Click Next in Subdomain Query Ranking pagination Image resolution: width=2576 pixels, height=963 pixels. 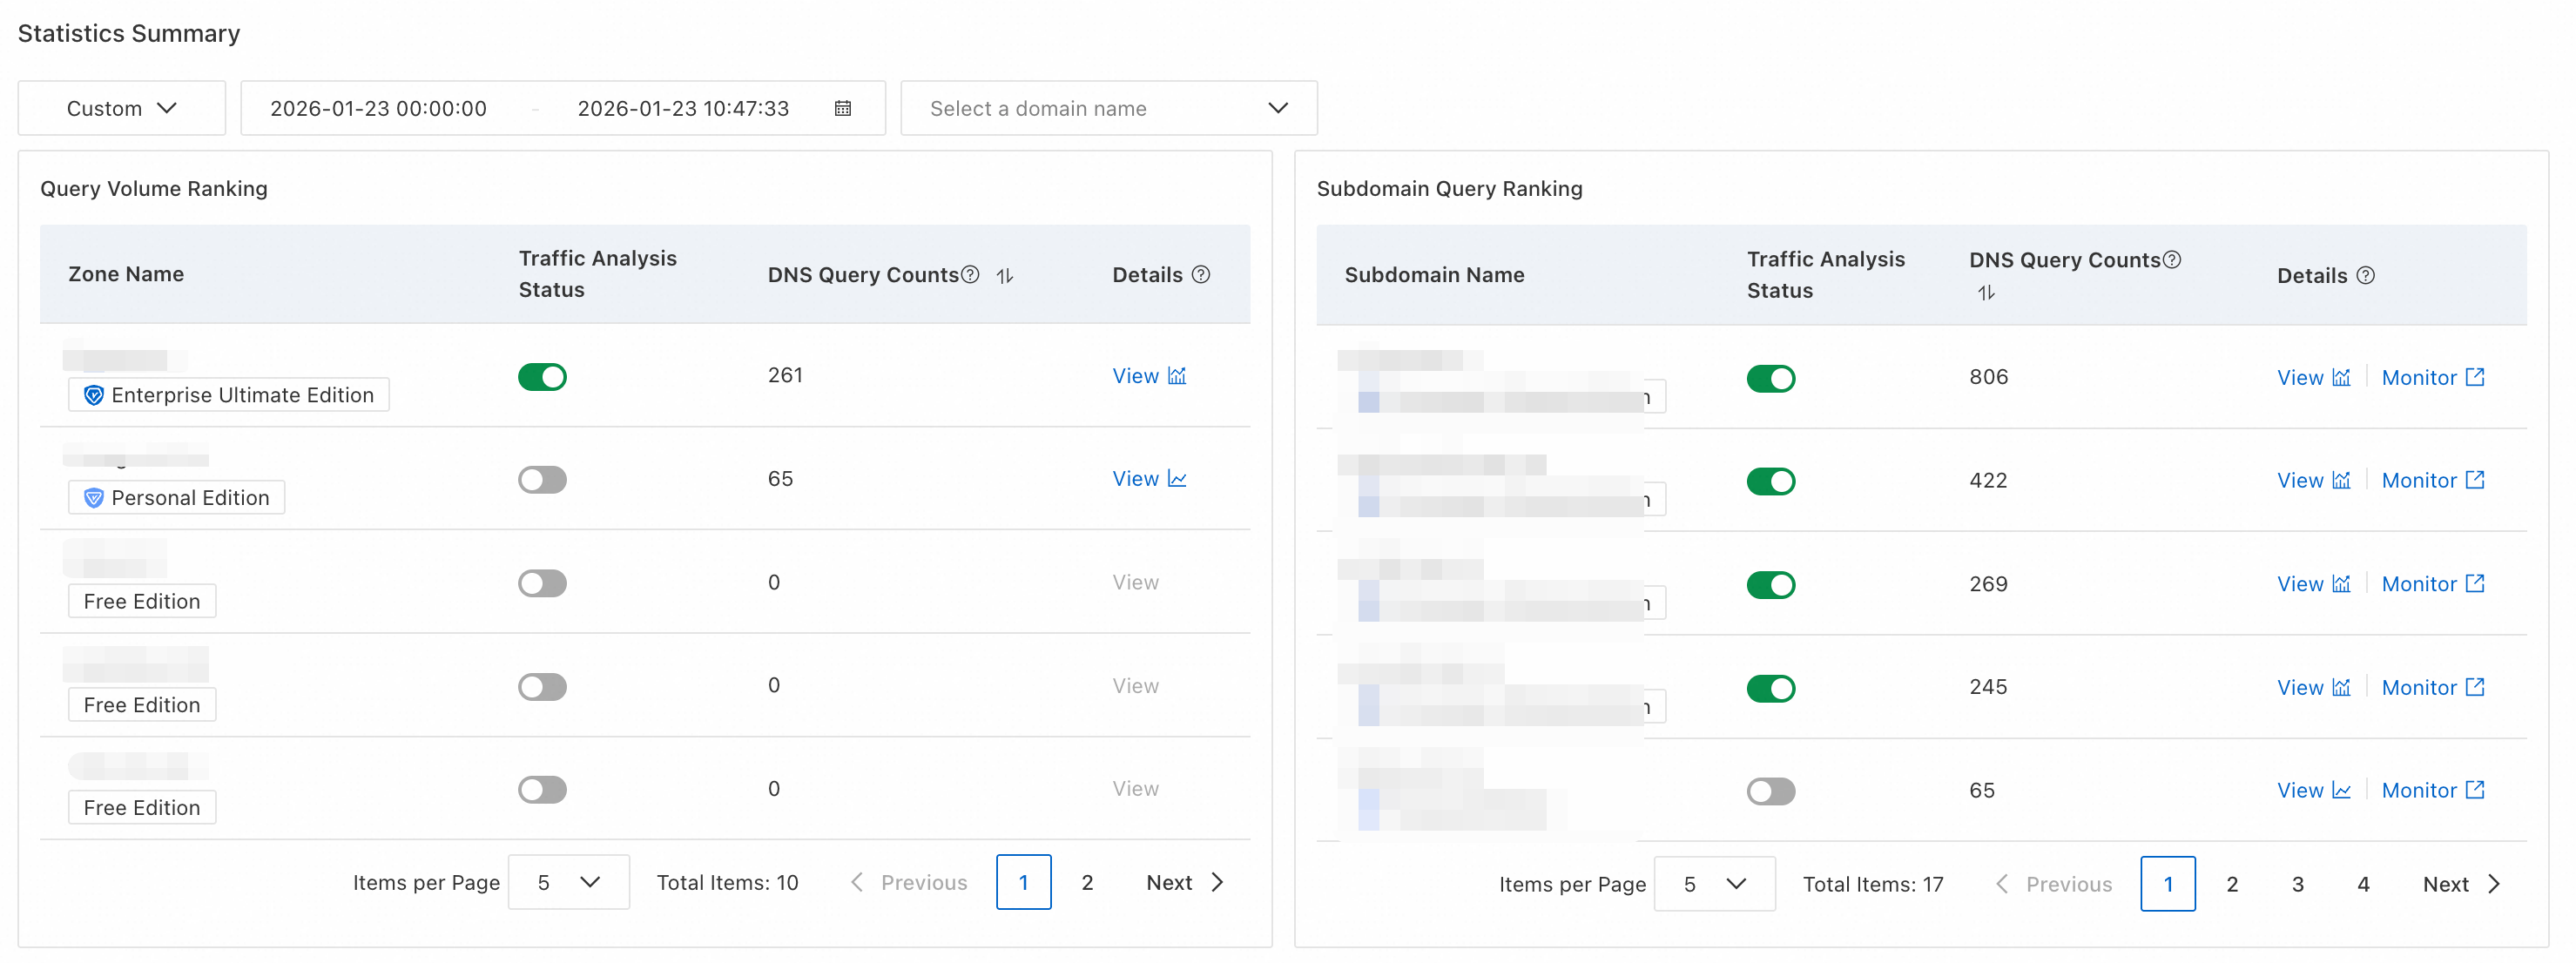2460,883
